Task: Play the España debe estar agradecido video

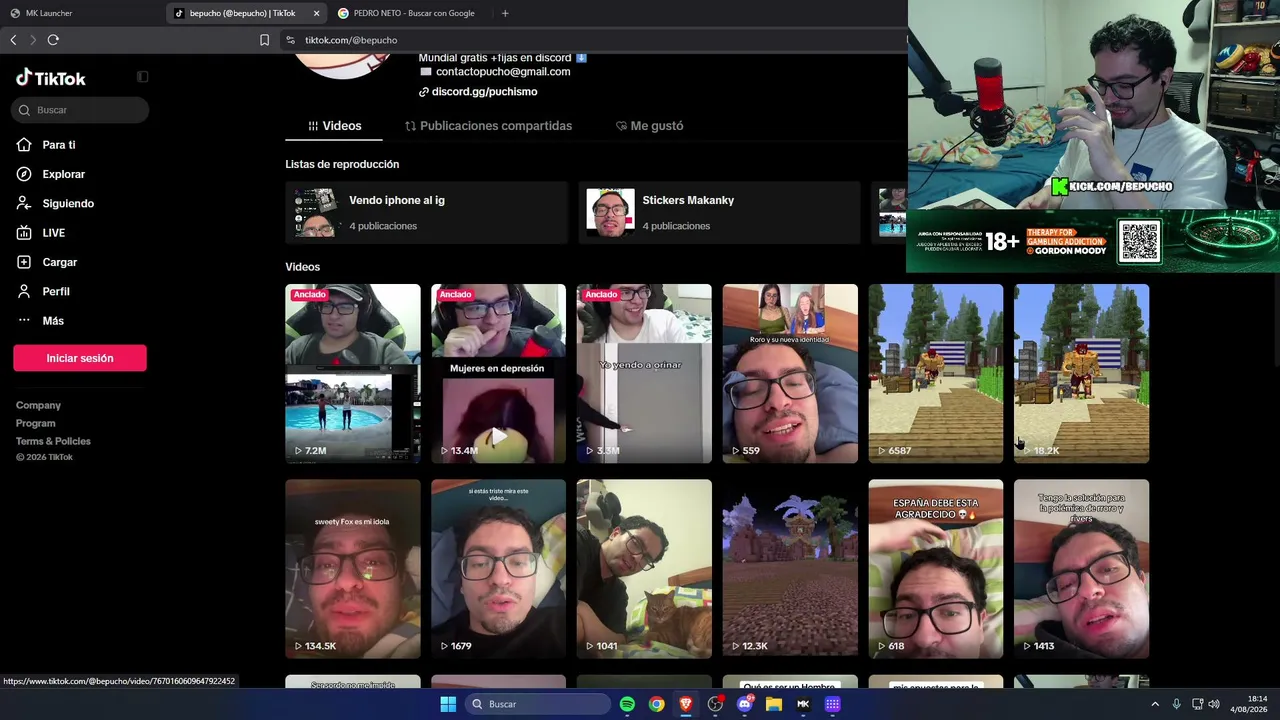Action: 936,569
